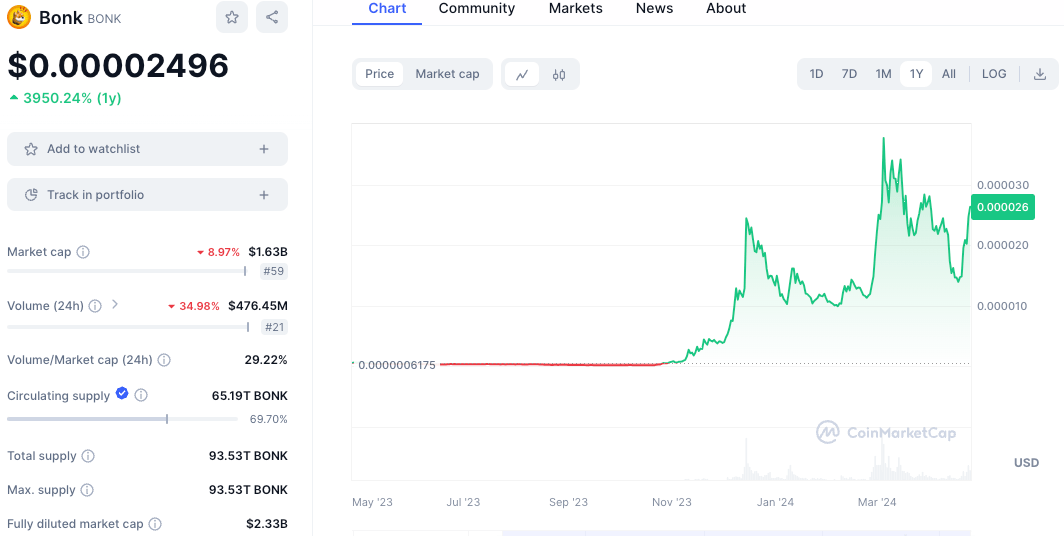Click the pie chart icon in Track in portfolio
The image size is (1064, 536).
[31, 195]
